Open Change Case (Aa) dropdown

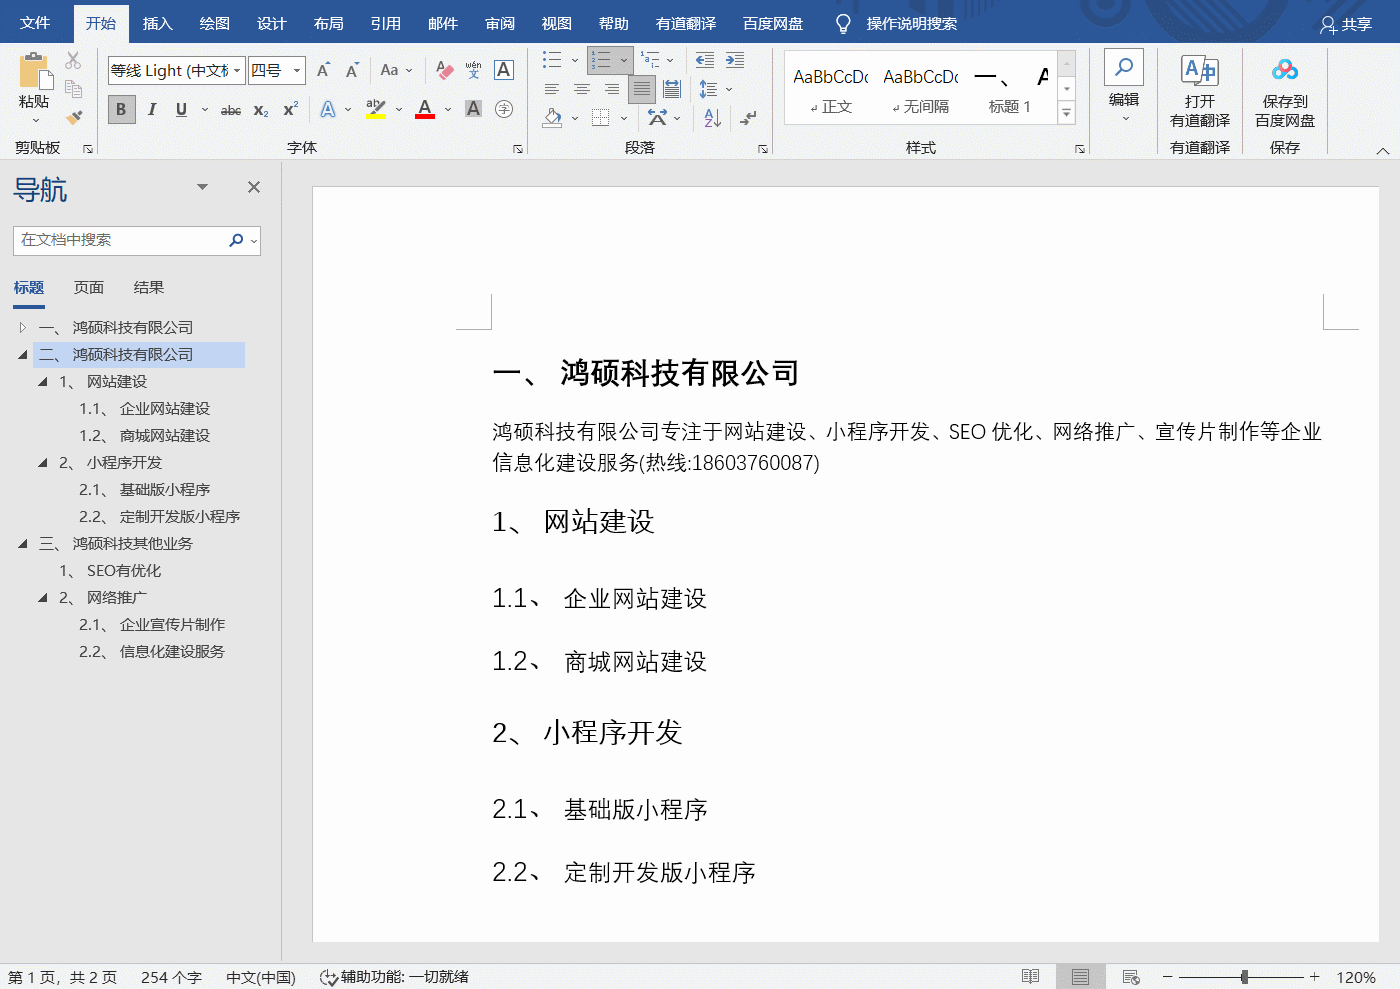coord(396,70)
